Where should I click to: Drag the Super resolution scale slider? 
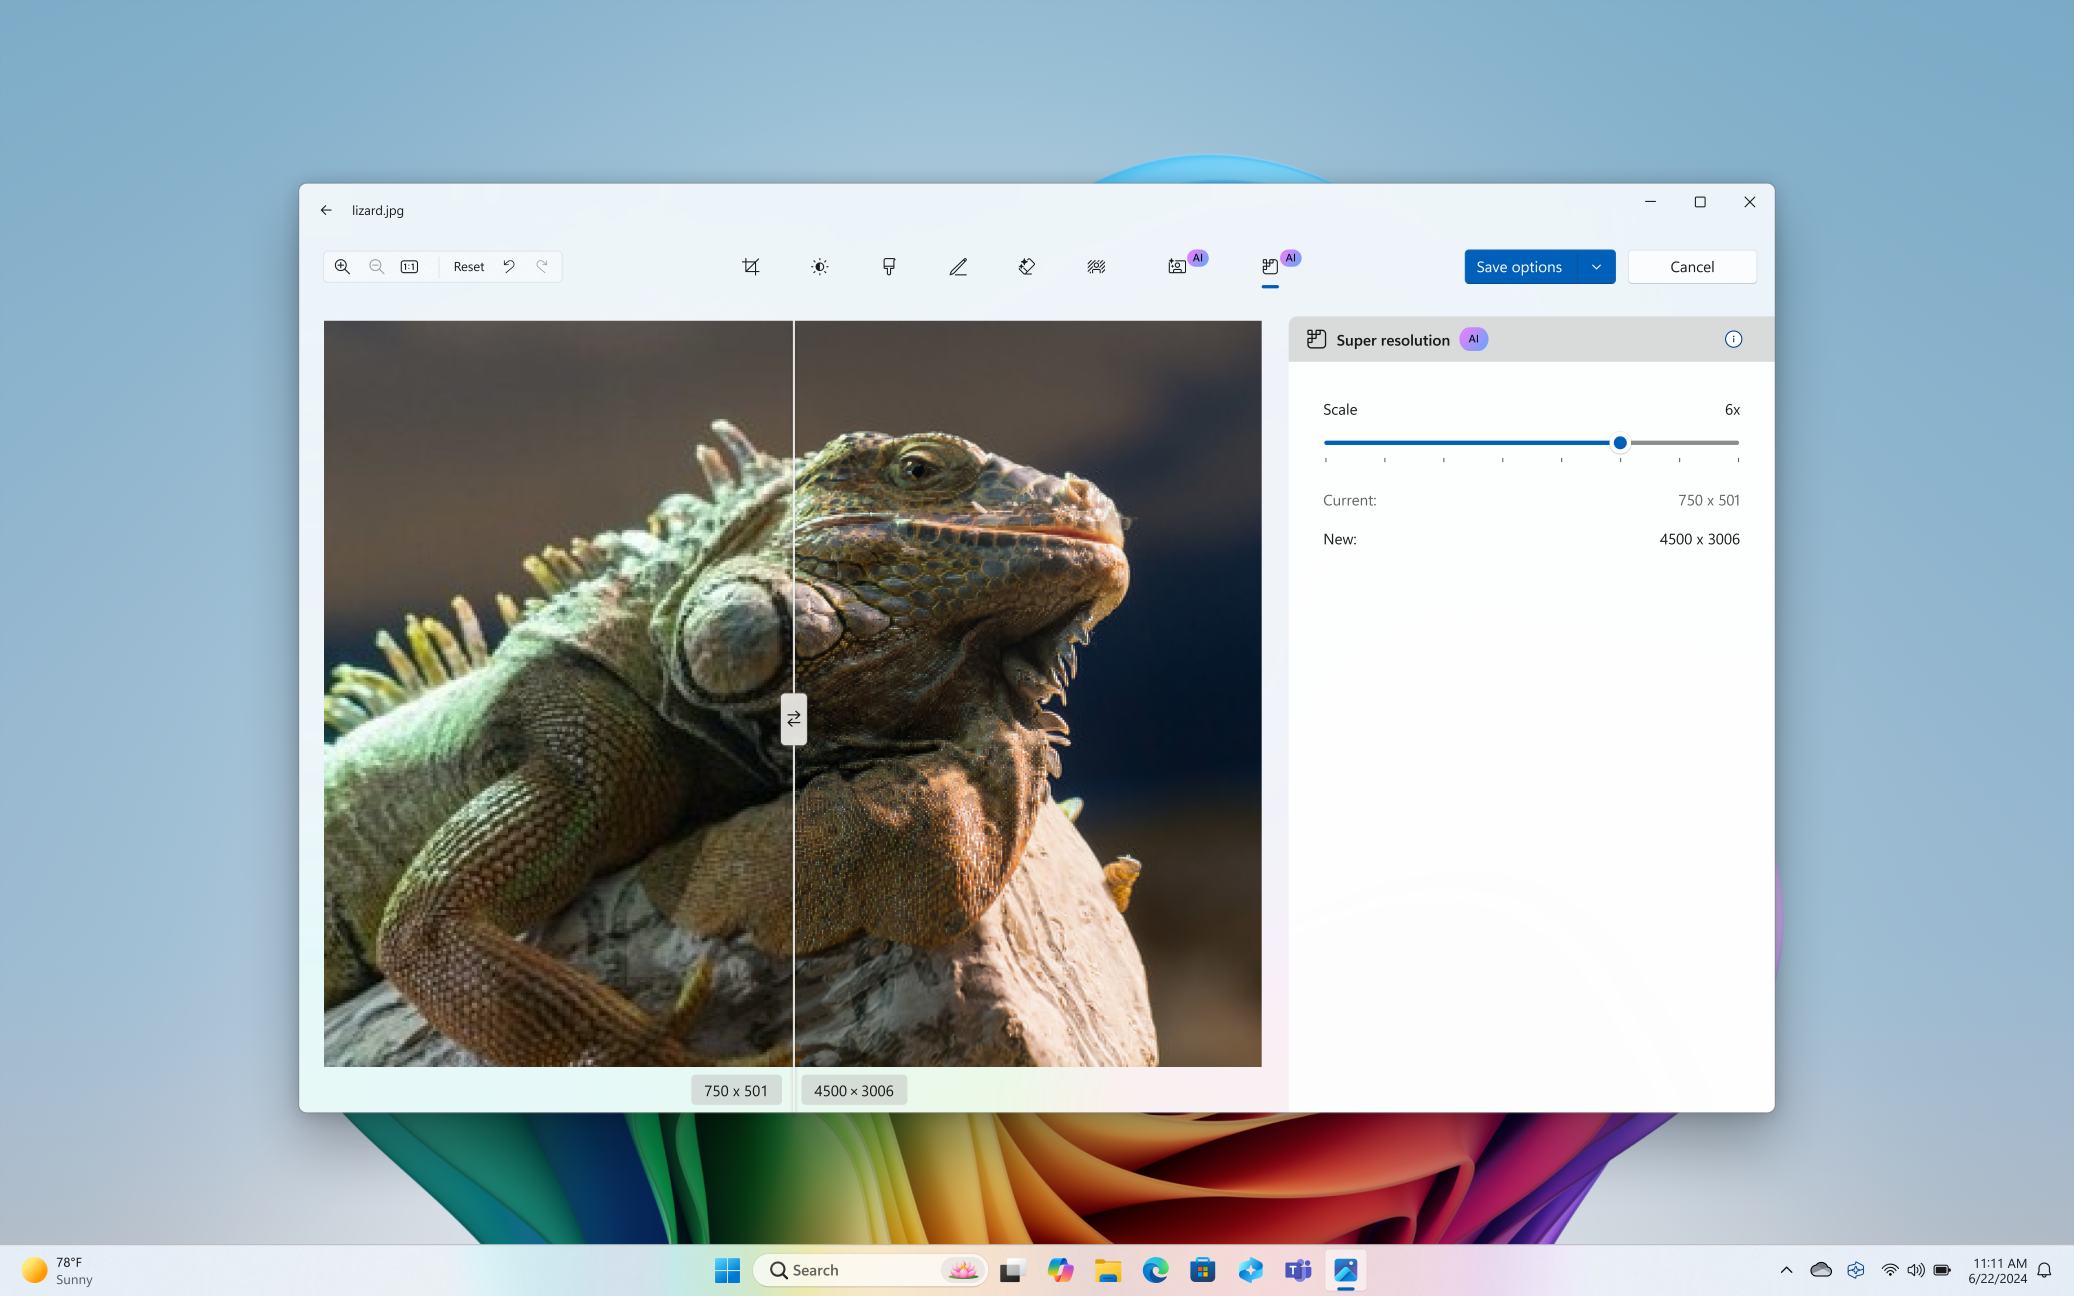1620,442
